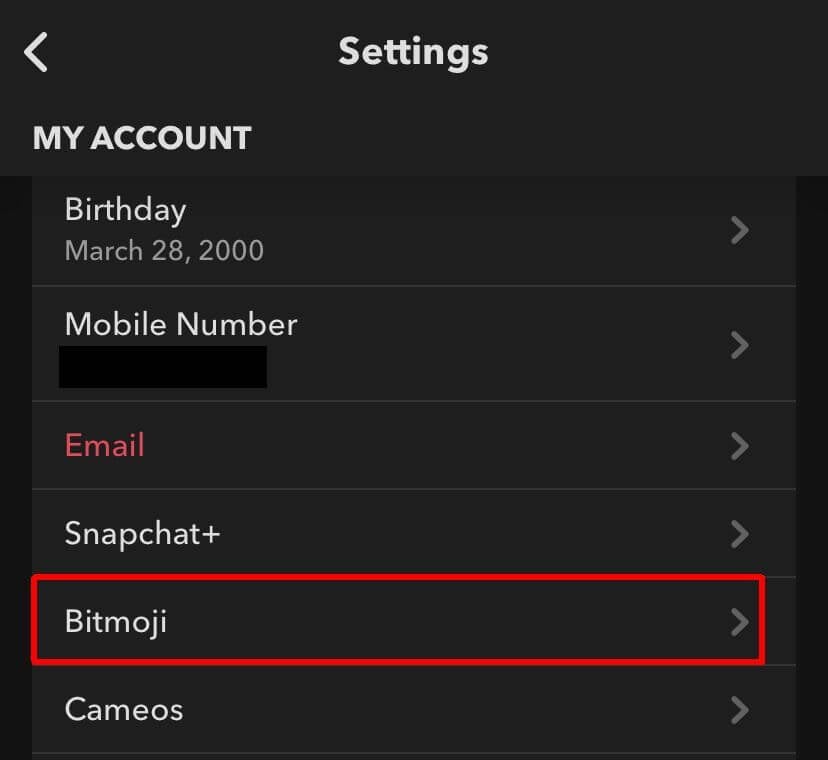This screenshot has width=828, height=760.
Task: Click the March 28, 2000 date text
Action: 164,250
